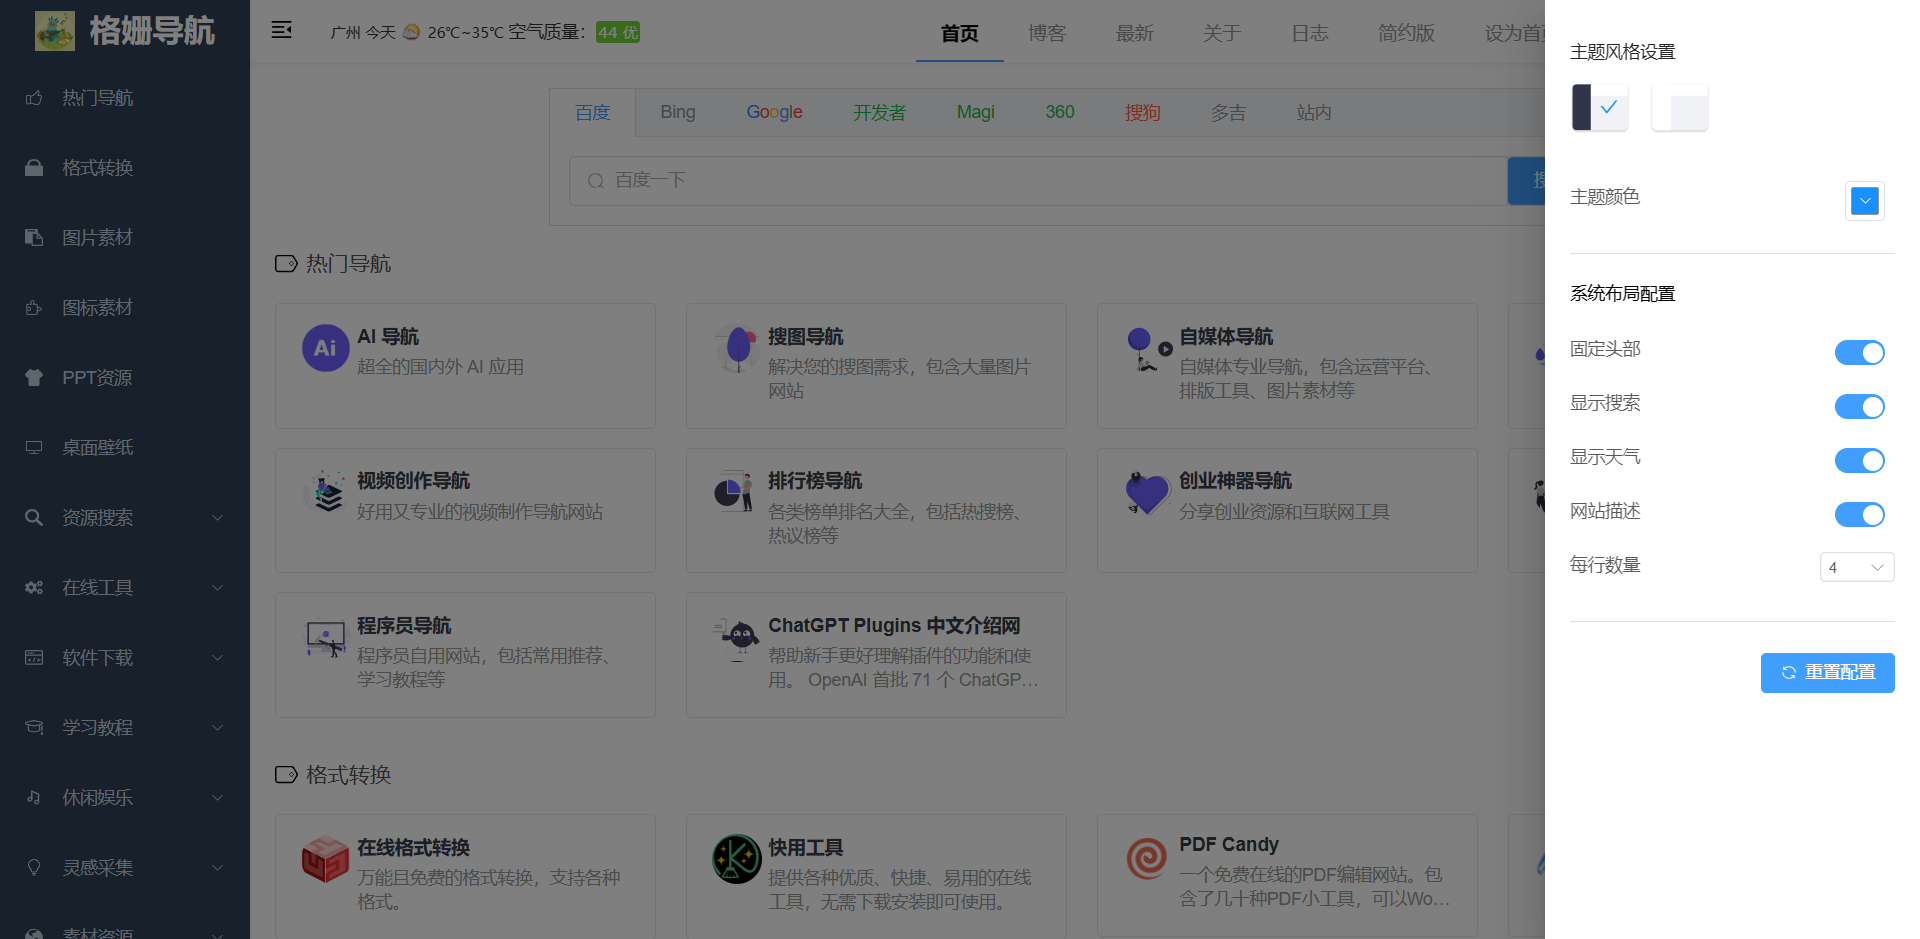Select the dark sidebar theme style
Screen dimensions: 1920x939
(1600, 107)
